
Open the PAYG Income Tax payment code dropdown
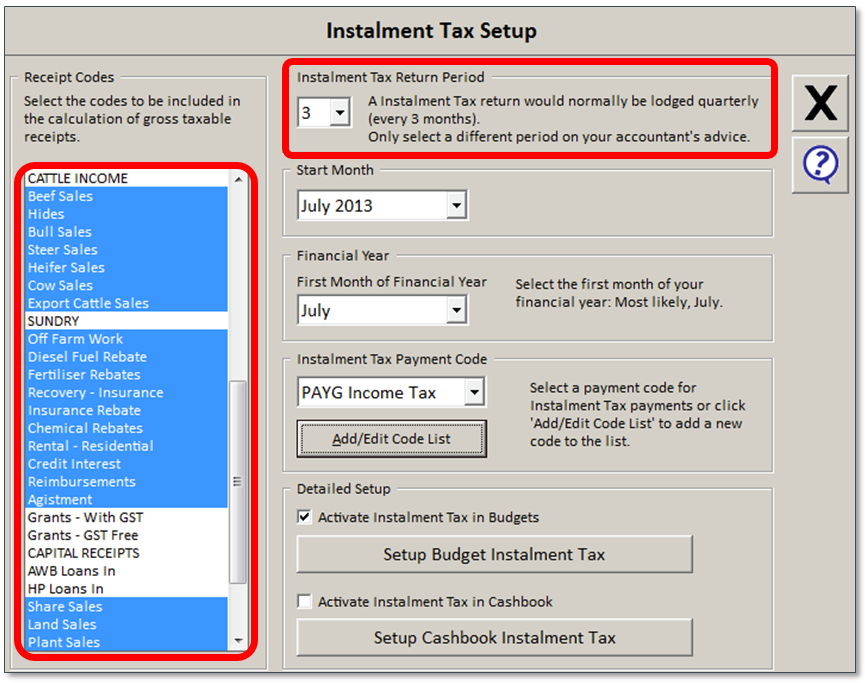(474, 392)
